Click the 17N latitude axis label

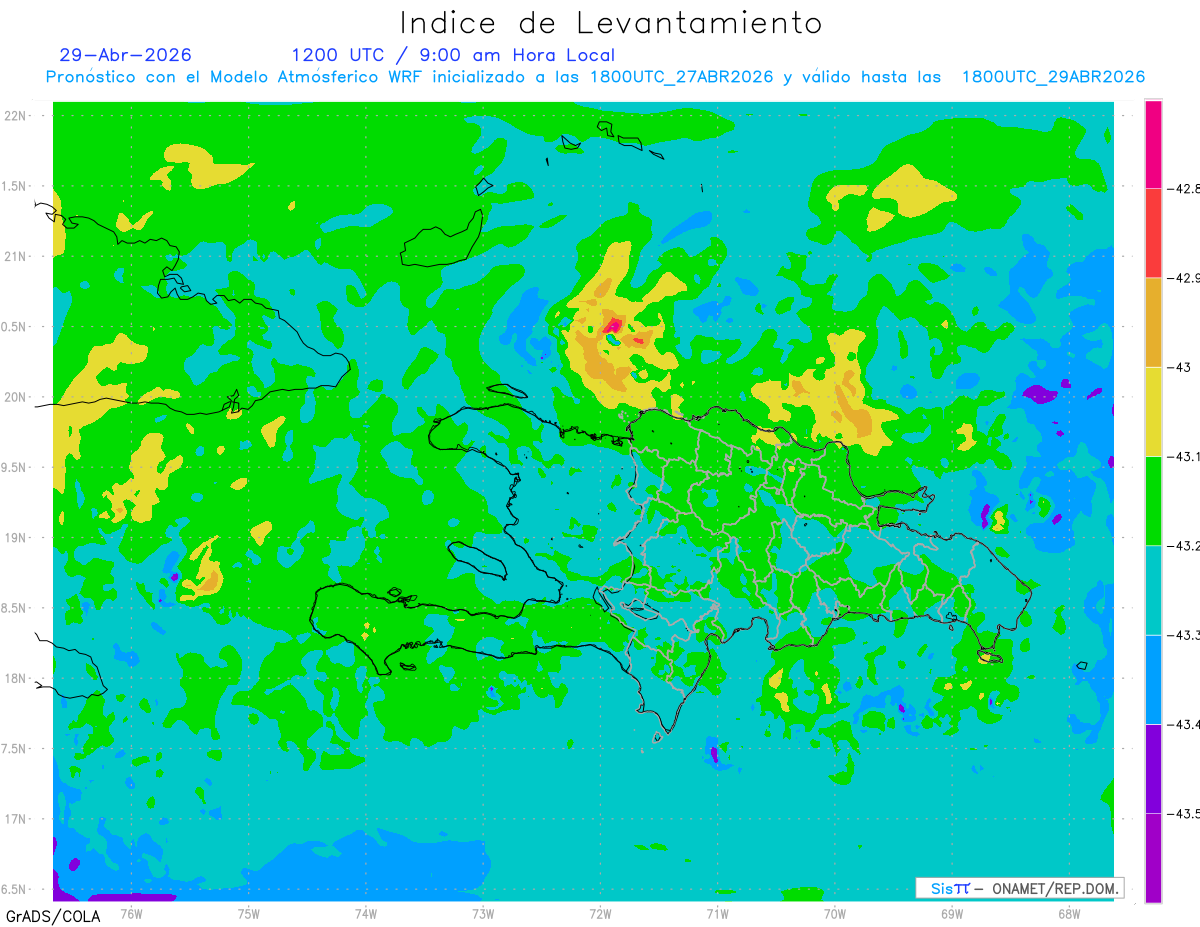pyautogui.click(x=16, y=819)
